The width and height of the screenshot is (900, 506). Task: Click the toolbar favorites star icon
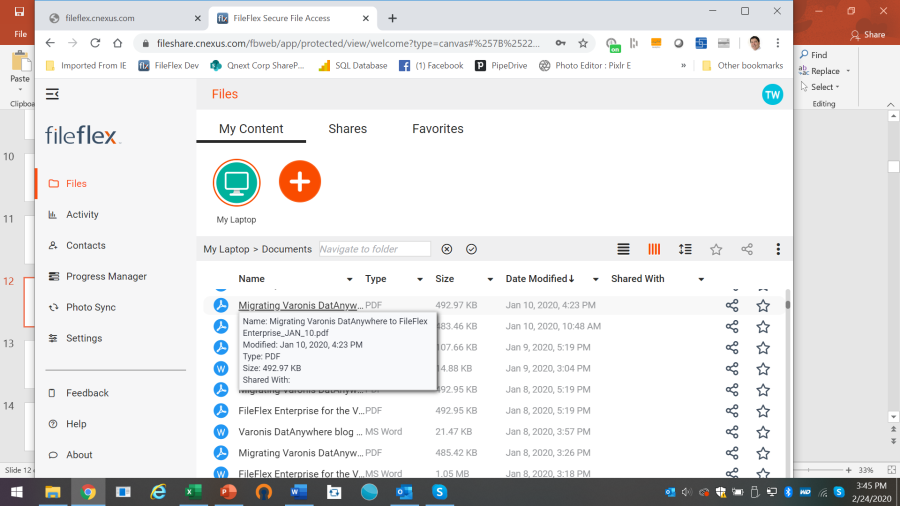[716, 249]
